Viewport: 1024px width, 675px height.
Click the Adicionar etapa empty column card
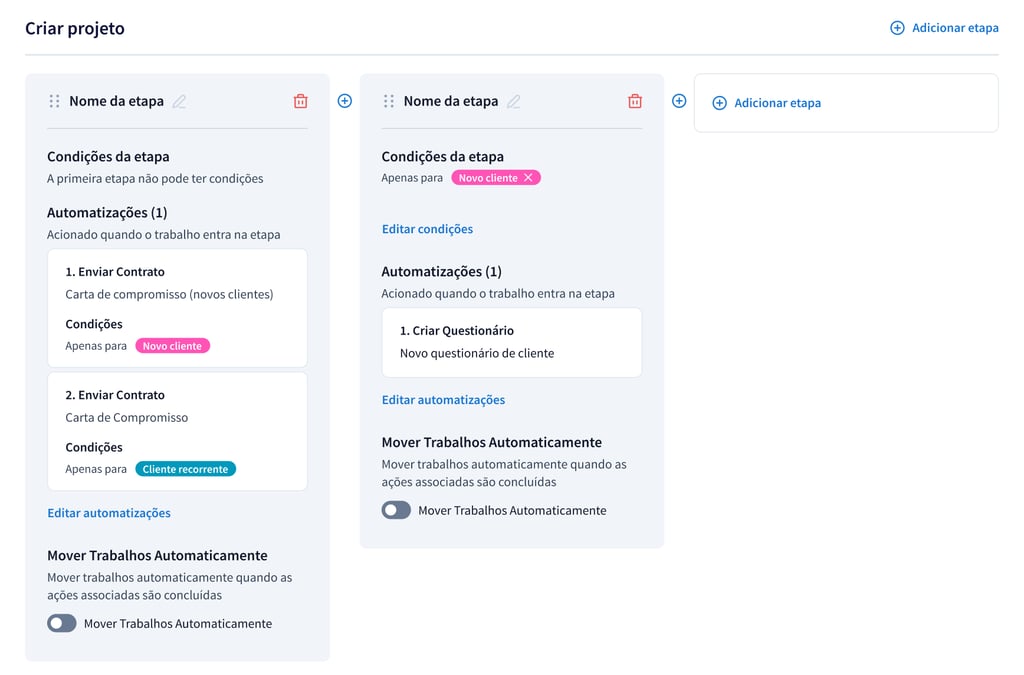(x=846, y=103)
